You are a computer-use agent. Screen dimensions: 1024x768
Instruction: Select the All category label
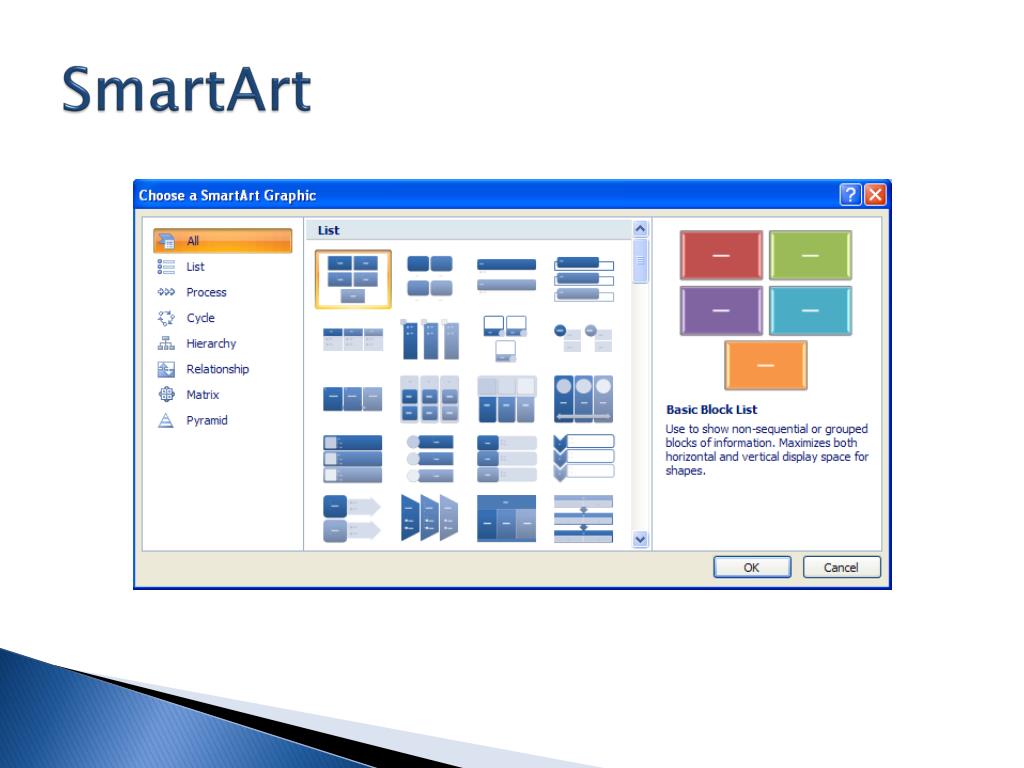[x=193, y=240]
